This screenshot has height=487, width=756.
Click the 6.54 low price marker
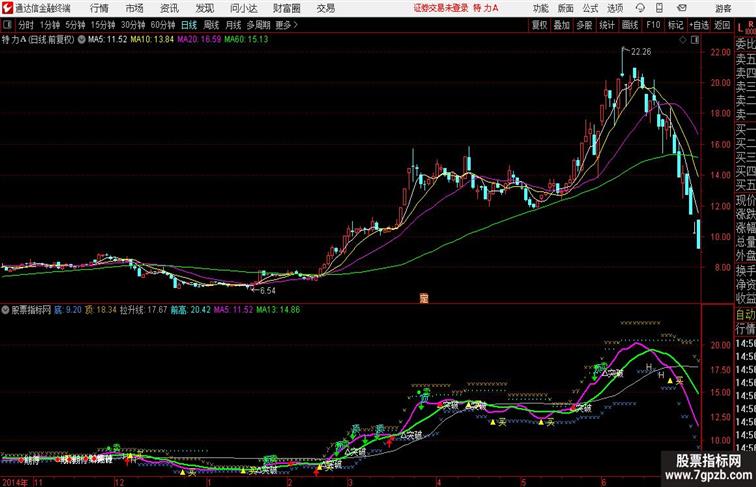coord(268,291)
